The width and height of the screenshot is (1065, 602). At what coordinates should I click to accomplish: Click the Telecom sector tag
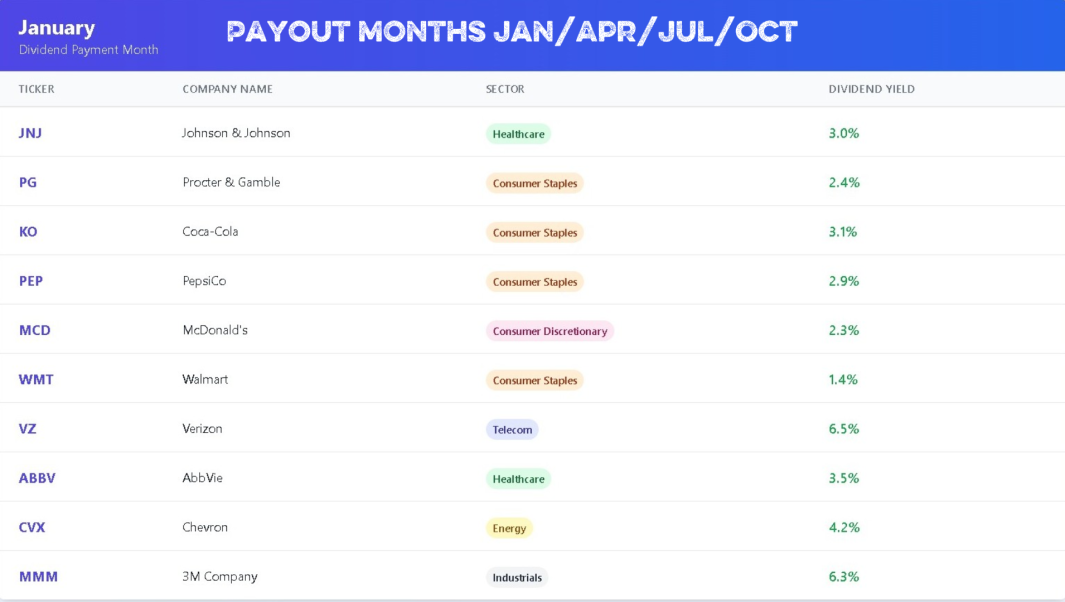[x=512, y=429]
